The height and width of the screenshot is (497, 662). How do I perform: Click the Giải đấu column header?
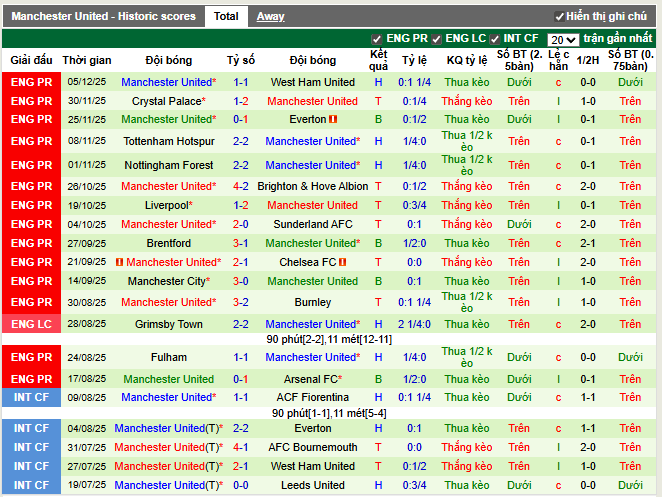tap(32, 60)
